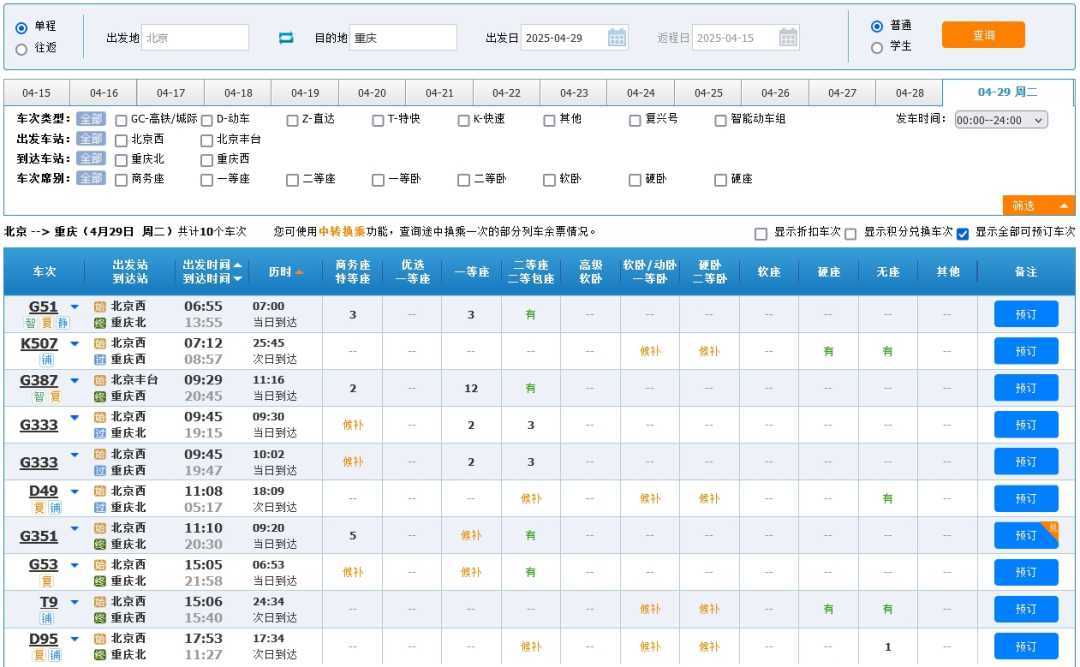The width and height of the screenshot is (1080, 667).
Task: Open the 发车时间 time range dropdown
Action: (1001, 120)
